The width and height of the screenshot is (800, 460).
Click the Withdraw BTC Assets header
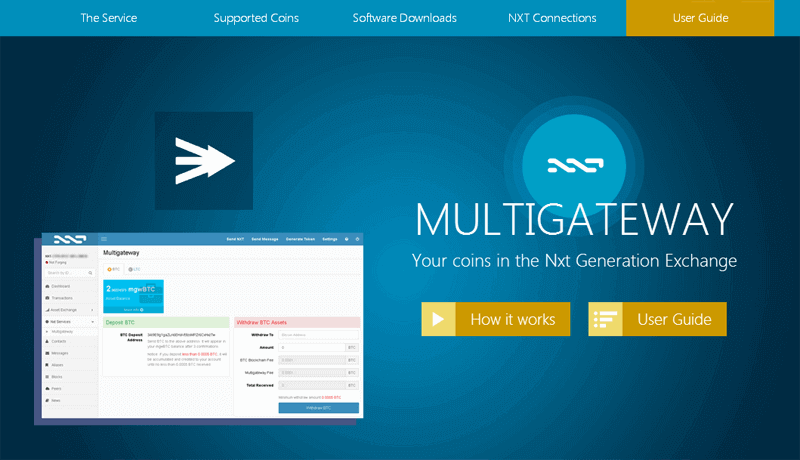[x=297, y=322]
